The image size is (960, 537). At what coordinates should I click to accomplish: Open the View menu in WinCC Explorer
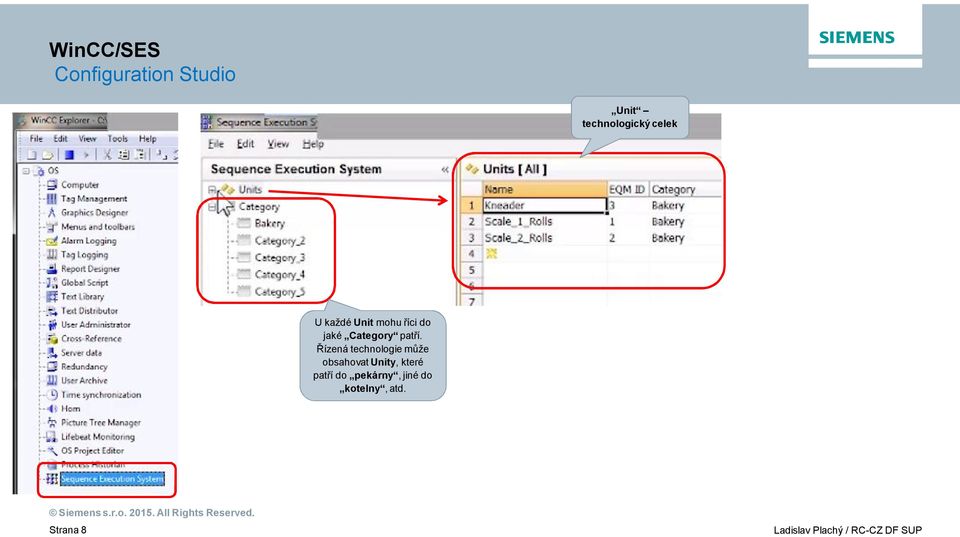pyautogui.click(x=87, y=139)
